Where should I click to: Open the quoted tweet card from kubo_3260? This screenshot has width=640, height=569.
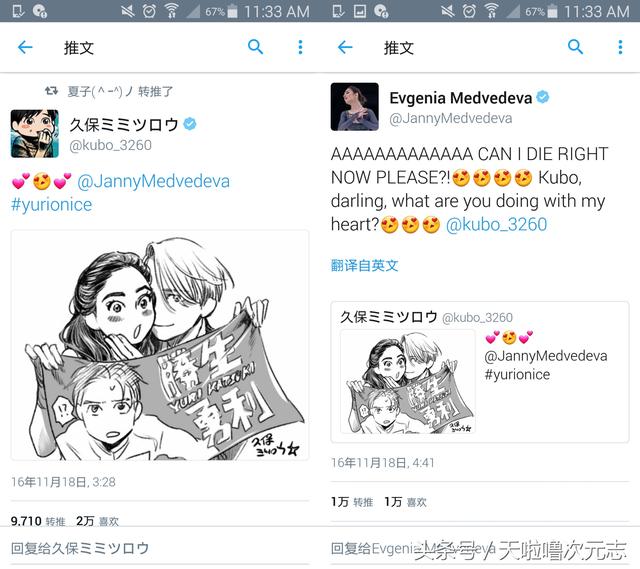480,372
